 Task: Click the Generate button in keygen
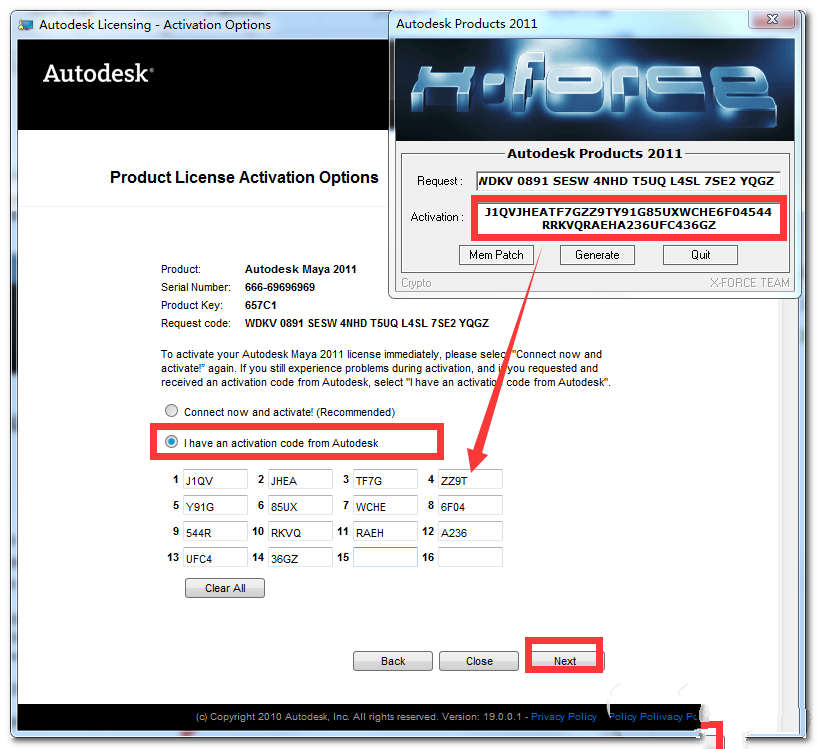(597, 255)
